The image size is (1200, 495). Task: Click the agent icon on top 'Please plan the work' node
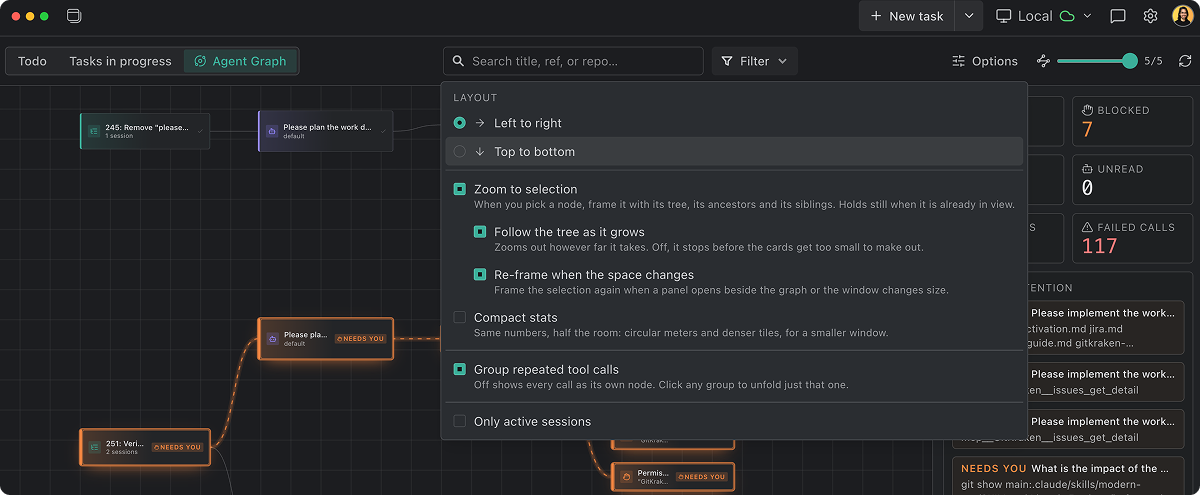[271, 131]
